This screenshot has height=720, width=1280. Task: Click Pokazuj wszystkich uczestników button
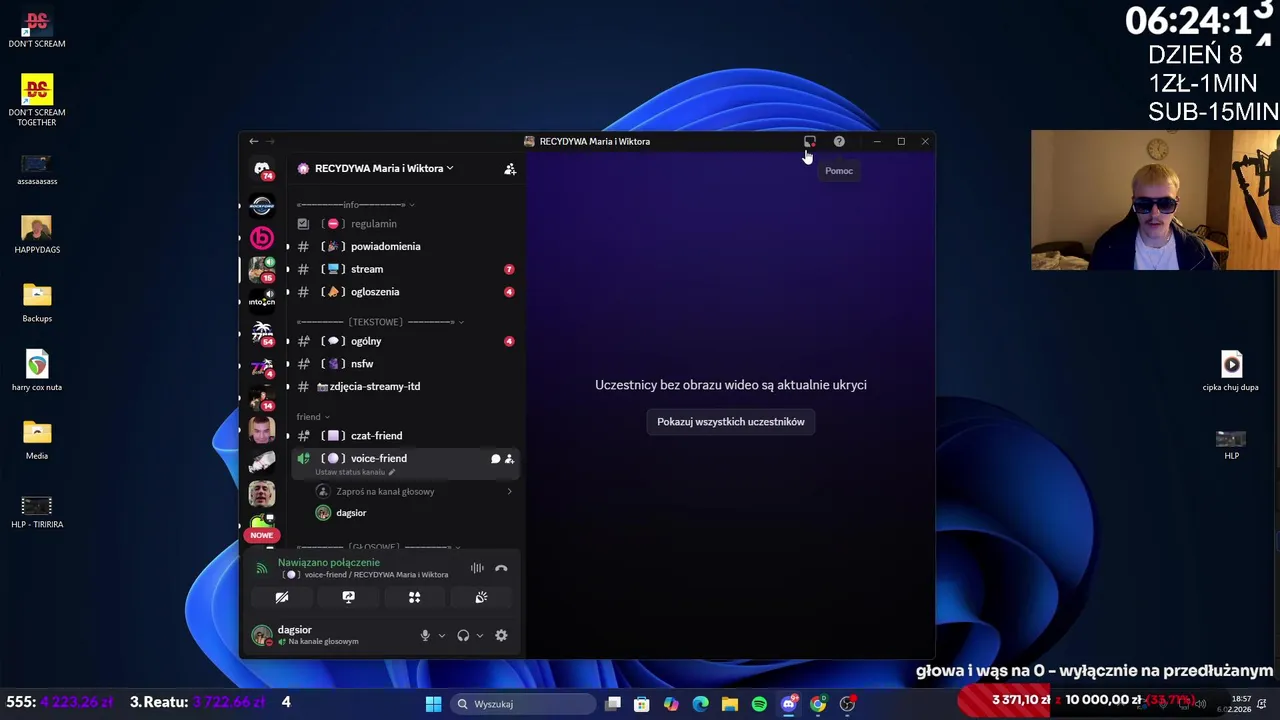731,422
